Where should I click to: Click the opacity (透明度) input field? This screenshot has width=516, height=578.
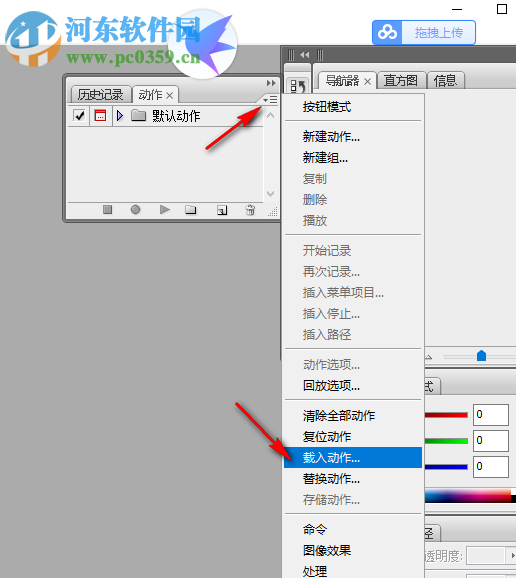click(x=485, y=556)
